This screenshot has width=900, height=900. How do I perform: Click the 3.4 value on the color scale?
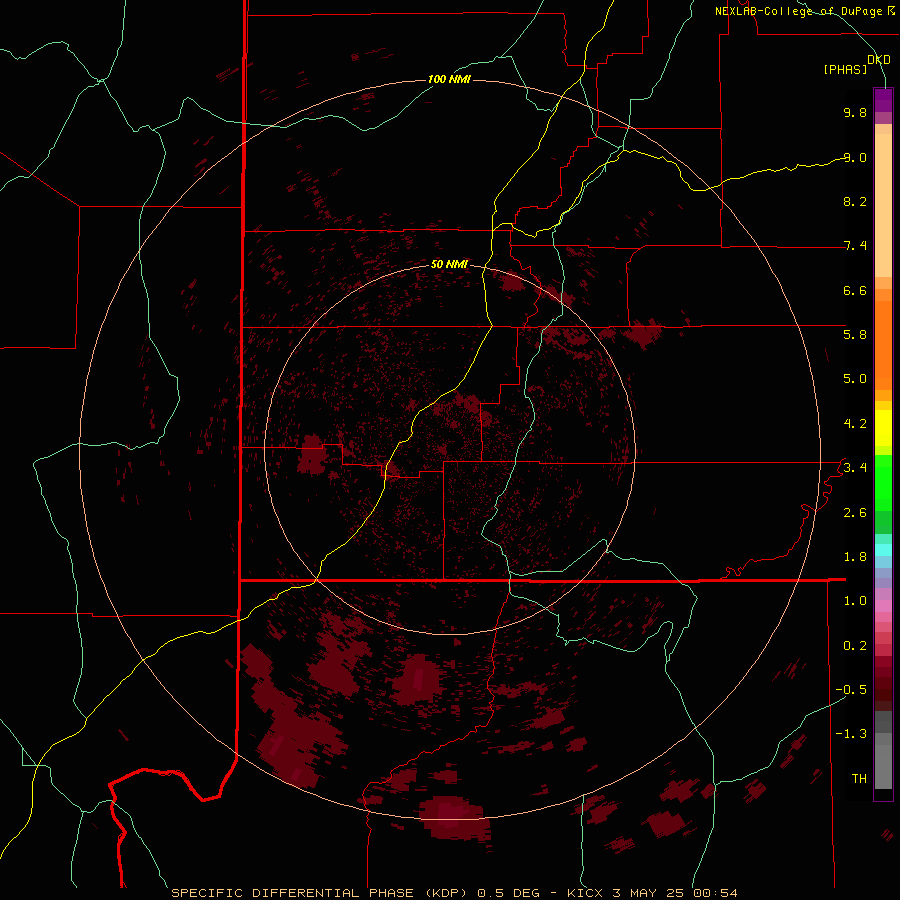click(x=855, y=468)
